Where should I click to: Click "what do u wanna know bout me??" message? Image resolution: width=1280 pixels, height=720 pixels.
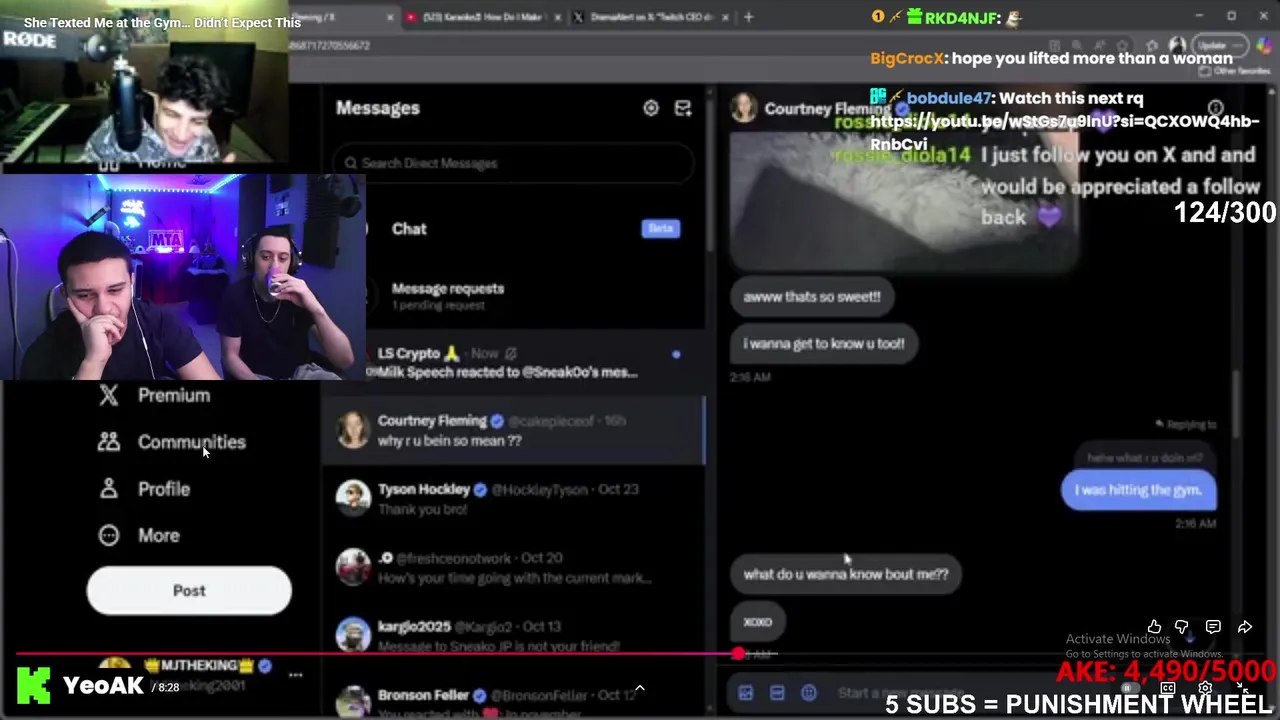[x=846, y=574]
